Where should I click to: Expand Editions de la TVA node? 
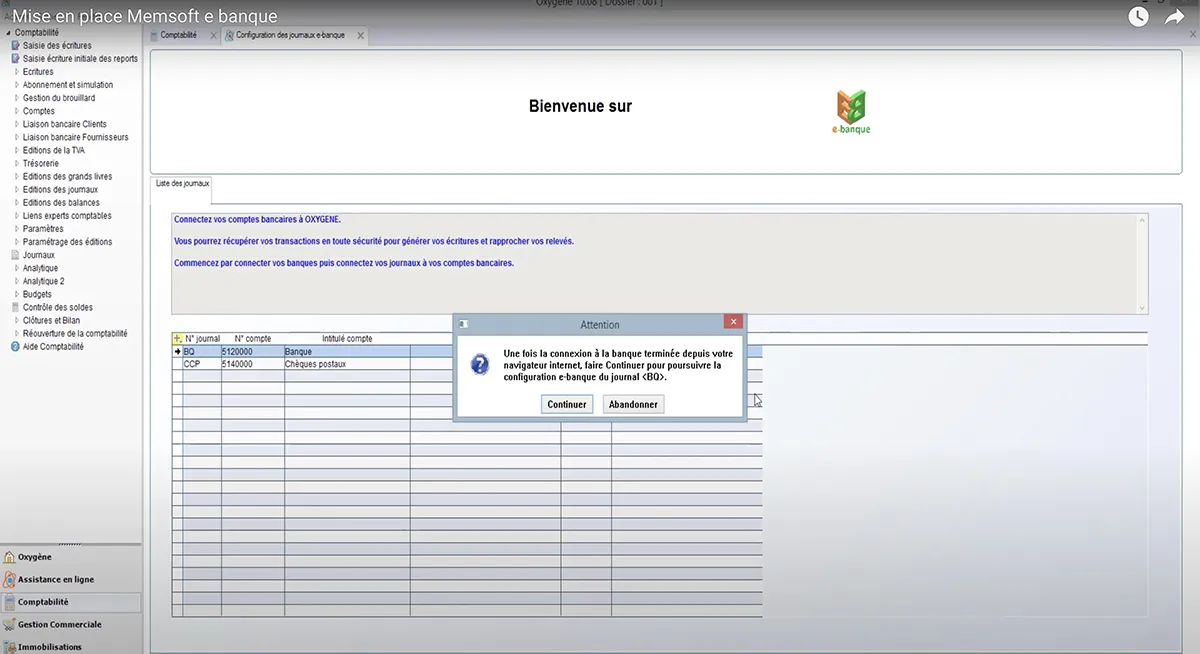tap(17, 150)
